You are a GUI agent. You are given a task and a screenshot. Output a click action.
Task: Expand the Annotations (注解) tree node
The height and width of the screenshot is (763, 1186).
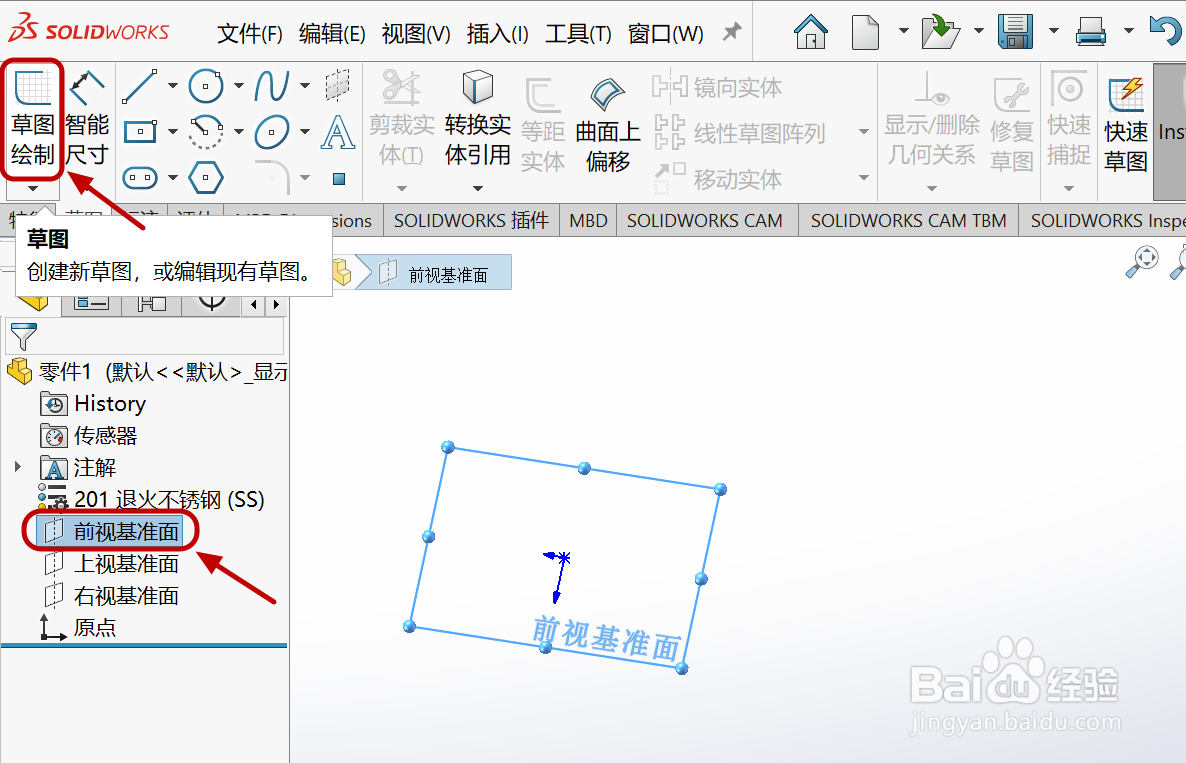(x=18, y=467)
